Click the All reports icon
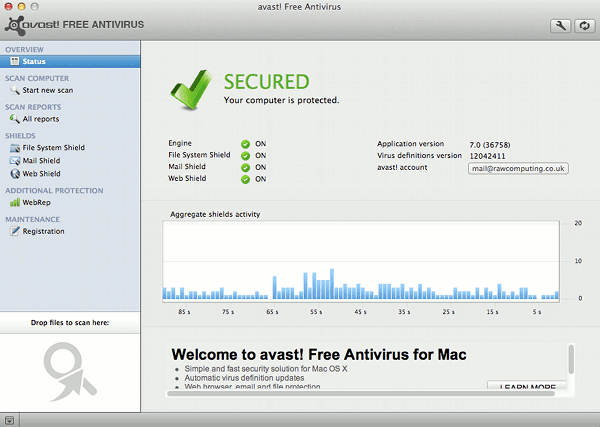 coord(15,119)
